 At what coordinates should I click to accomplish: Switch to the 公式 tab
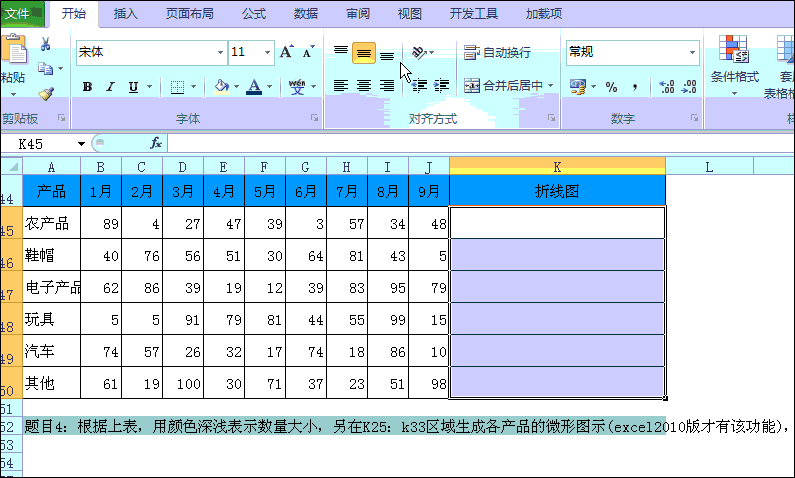(x=254, y=14)
